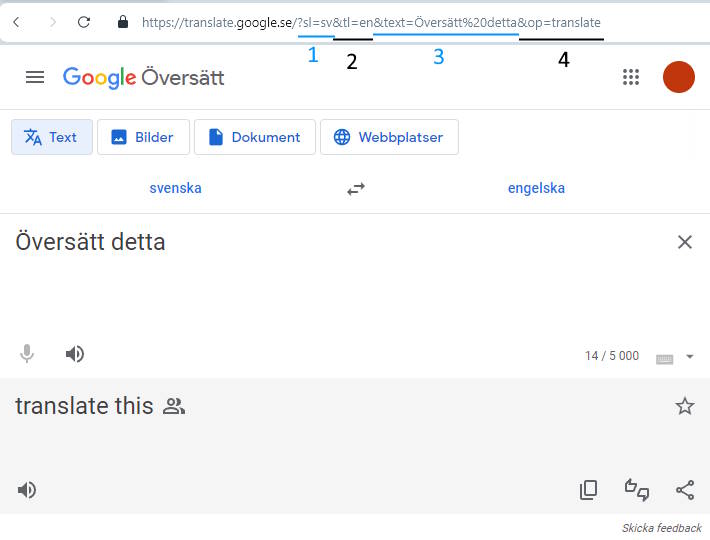Select the Text translation tab

pos(52,138)
